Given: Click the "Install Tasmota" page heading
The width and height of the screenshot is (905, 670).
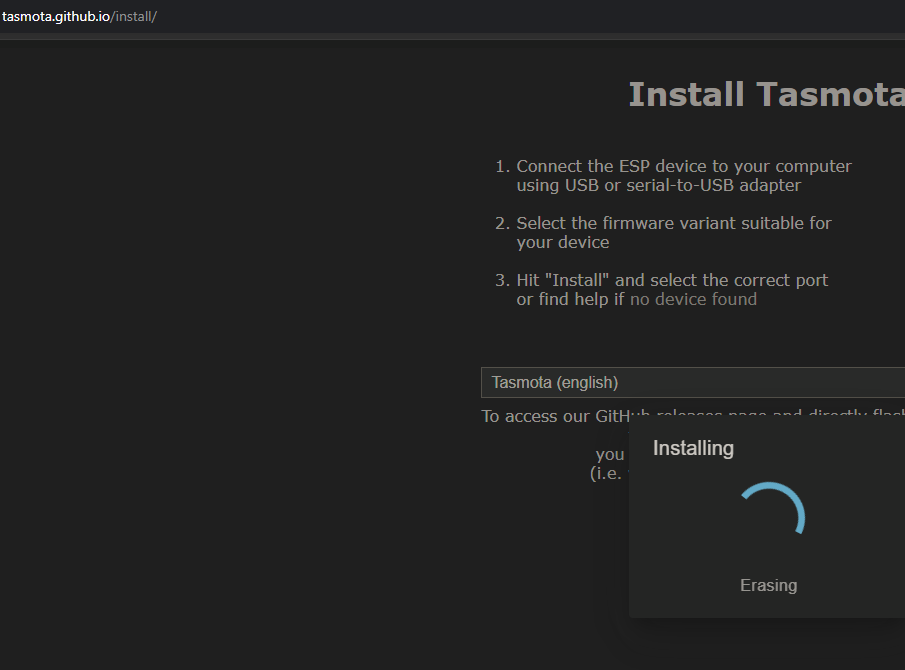Looking at the screenshot, I should [765, 94].
